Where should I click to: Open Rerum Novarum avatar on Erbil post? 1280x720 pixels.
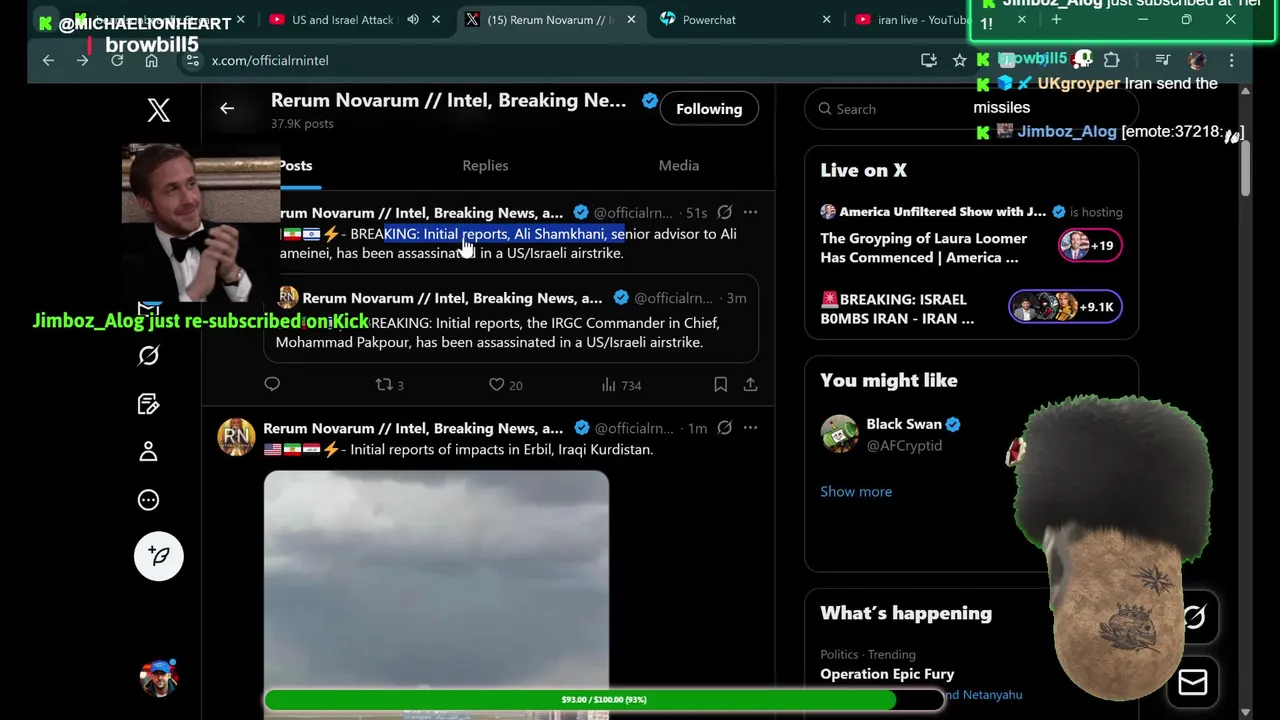(x=236, y=437)
